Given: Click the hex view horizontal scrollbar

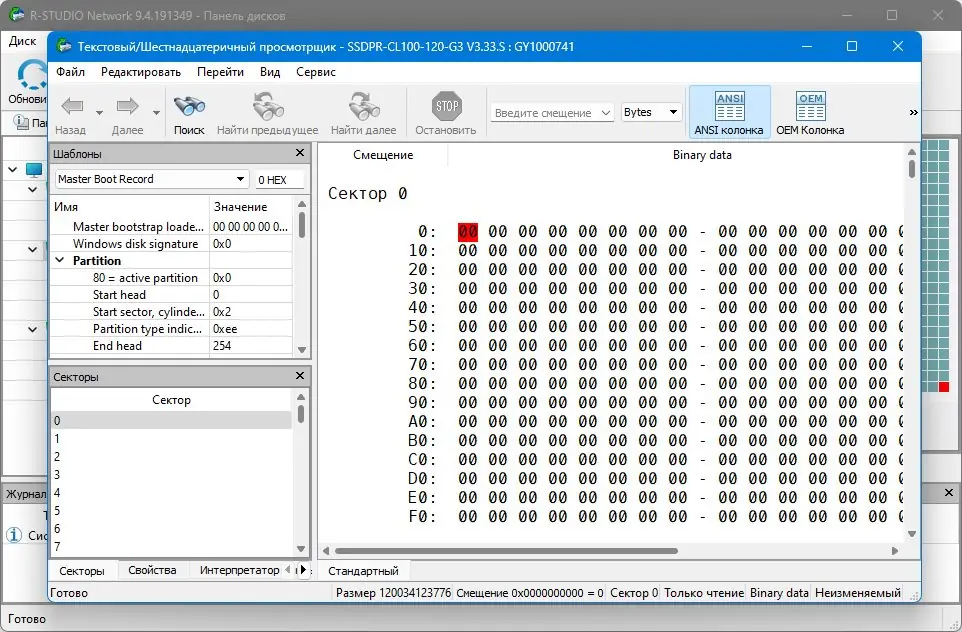Looking at the screenshot, I should (x=507, y=550).
